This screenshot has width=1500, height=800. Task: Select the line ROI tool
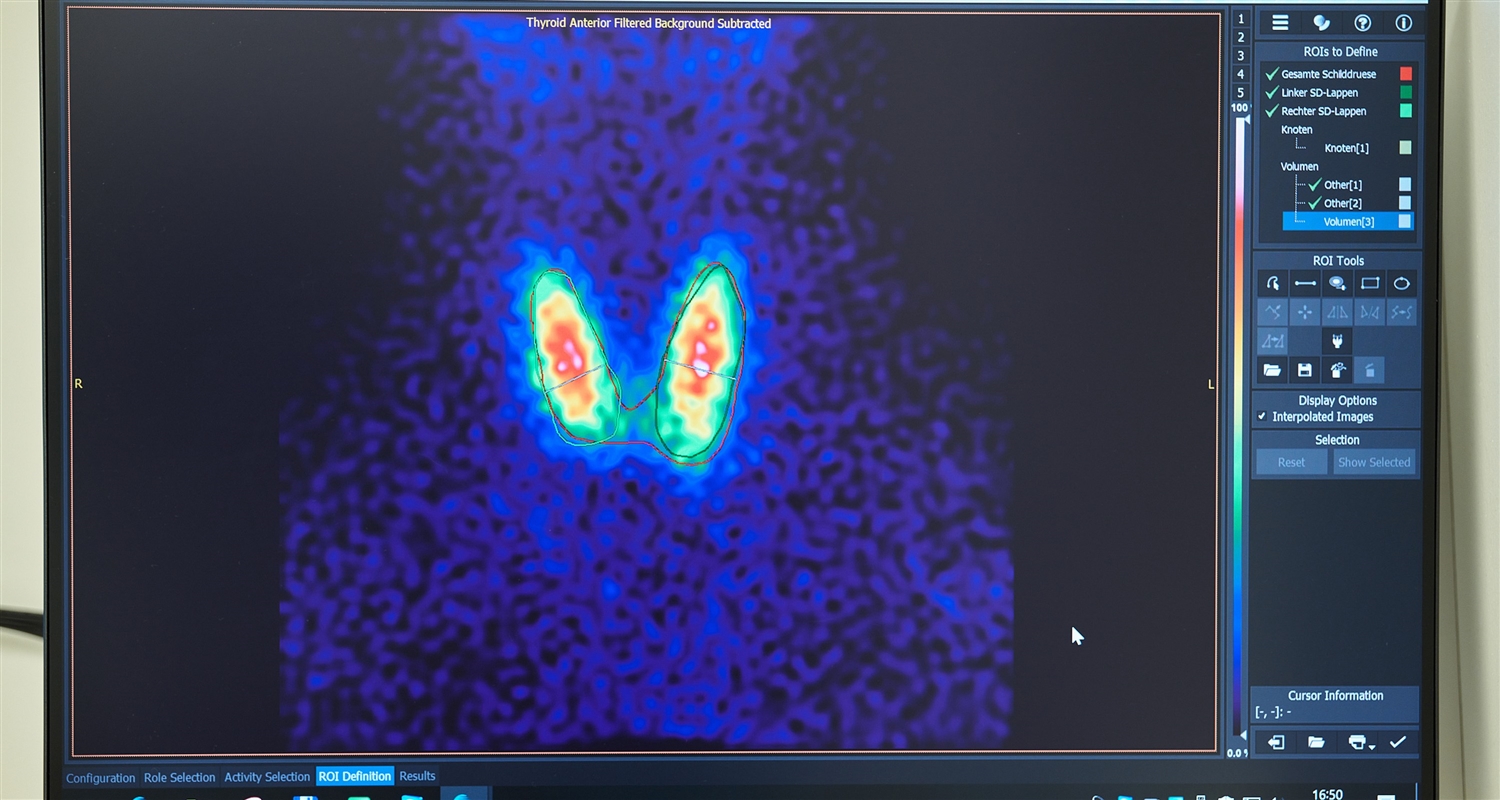coord(1304,283)
